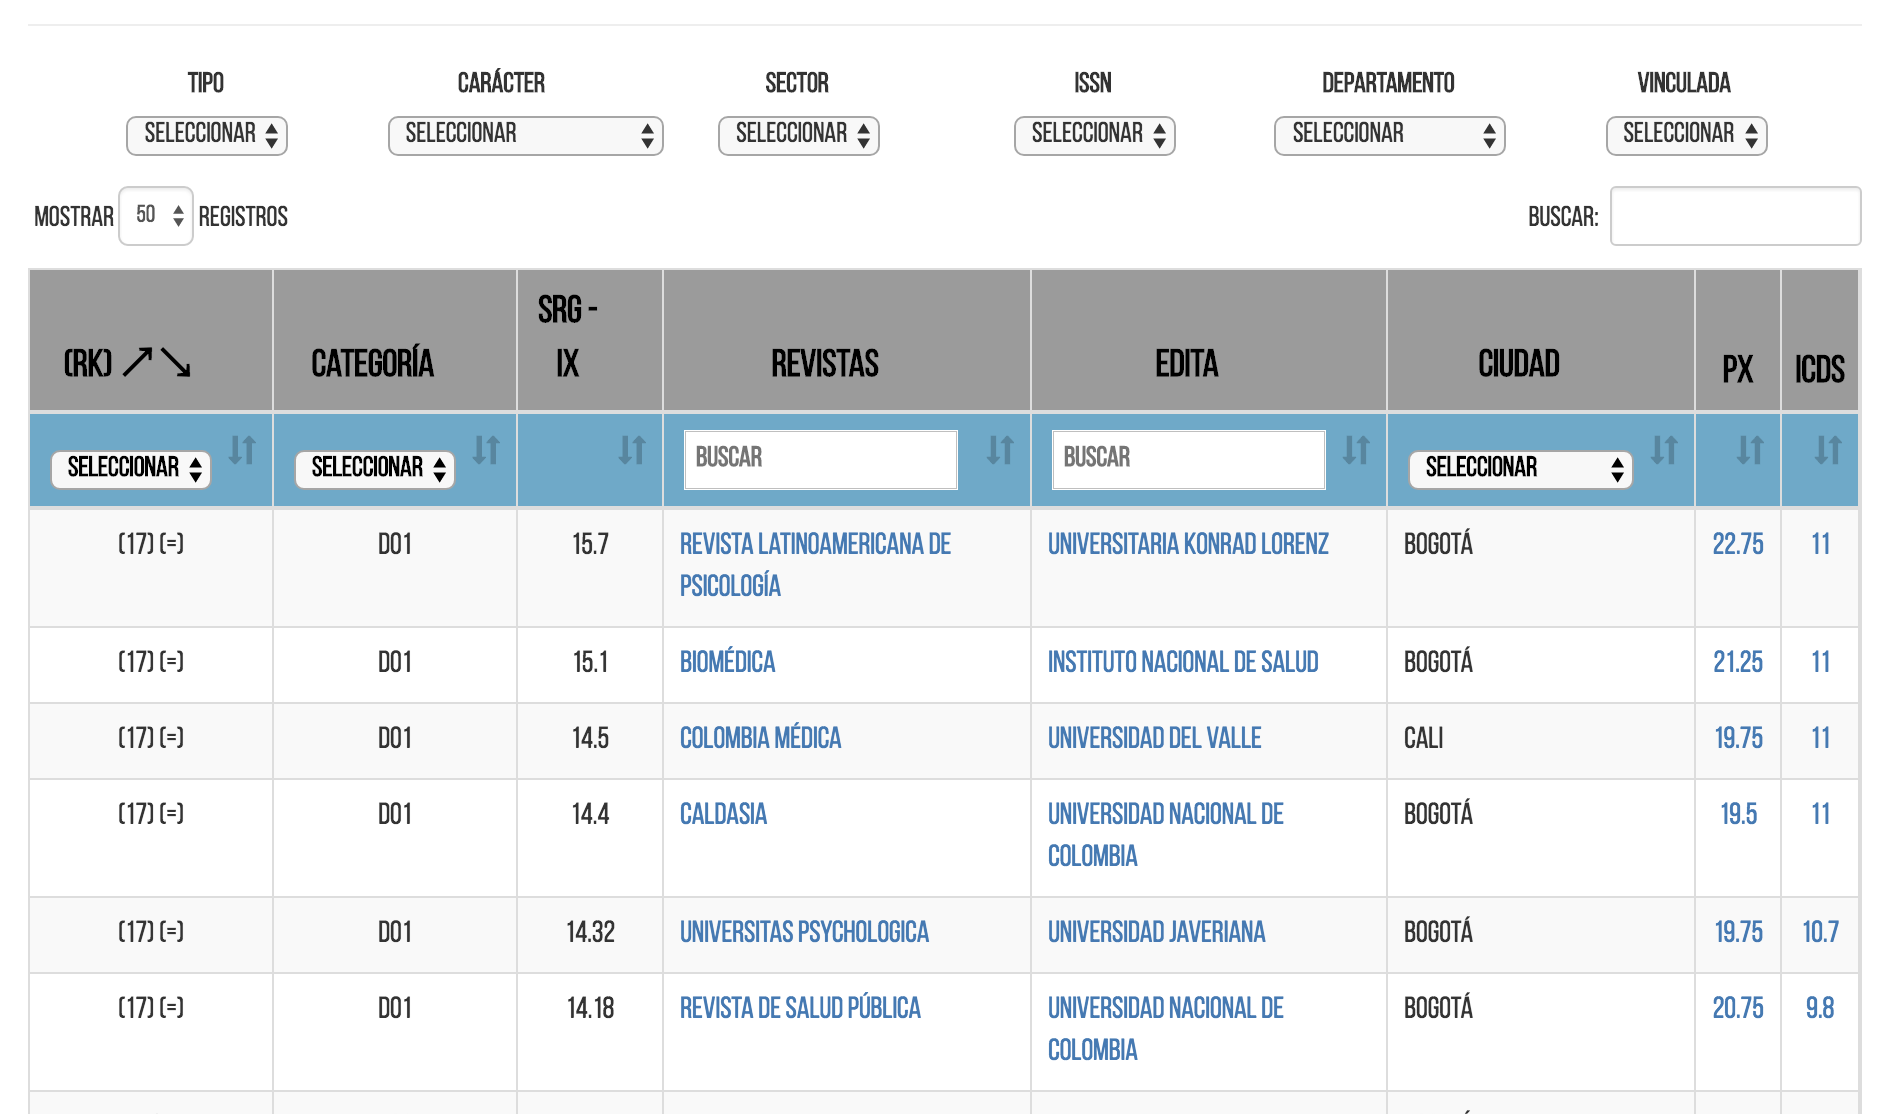Sort by Ciudad column arrows
1890x1114 pixels.
(x=1664, y=450)
